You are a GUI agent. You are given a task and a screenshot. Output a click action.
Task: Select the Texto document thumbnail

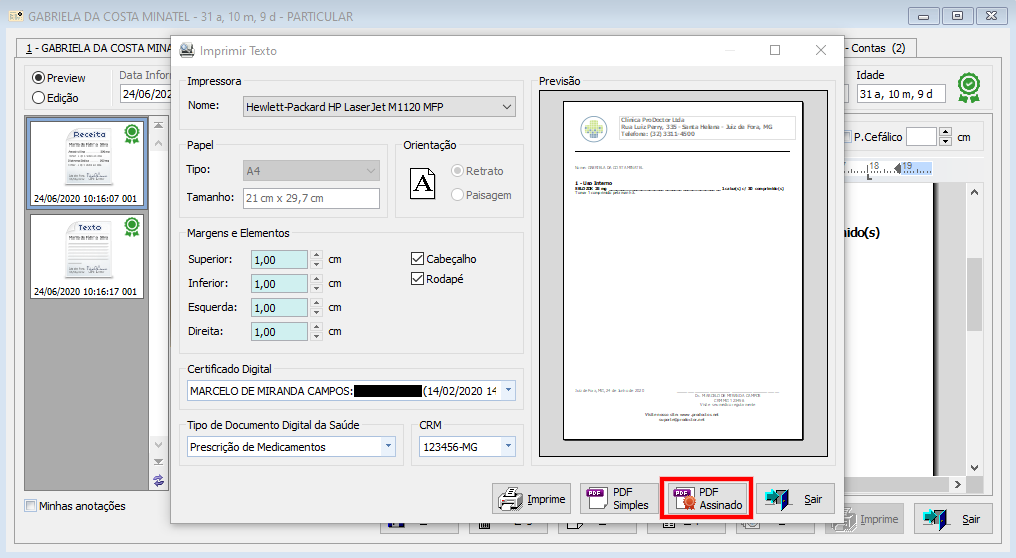point(86,256)
